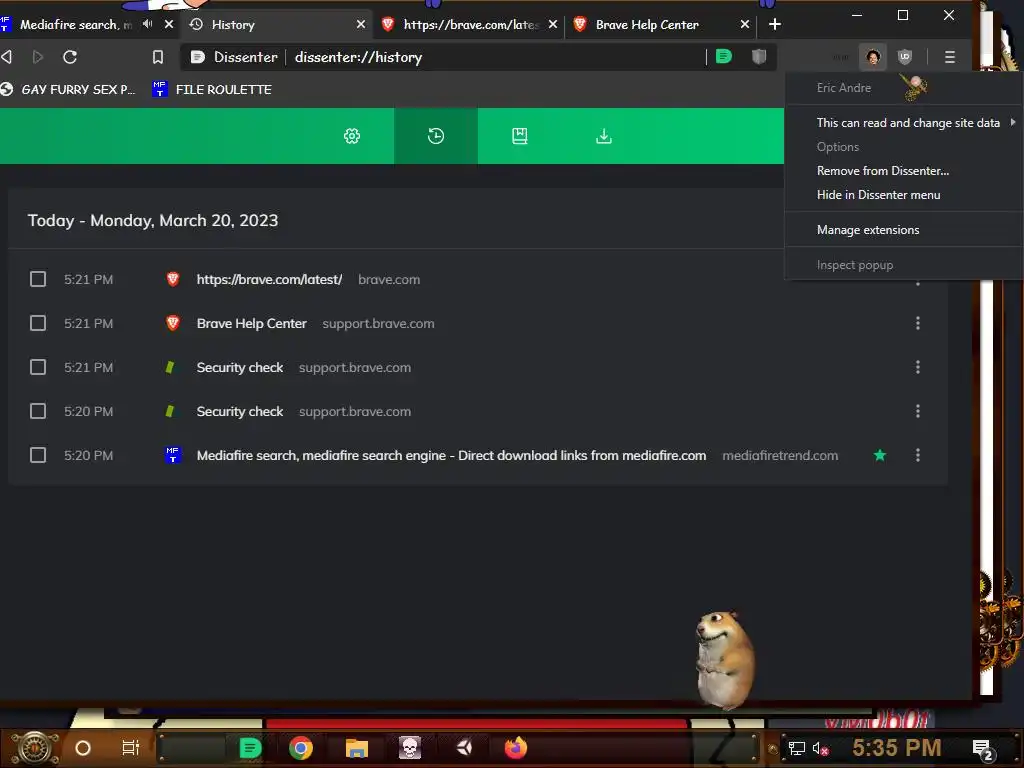This screenshot has height=768, width=1024.
Task: Open Cortana circle in taskbar
Action: tap(83, 748)
